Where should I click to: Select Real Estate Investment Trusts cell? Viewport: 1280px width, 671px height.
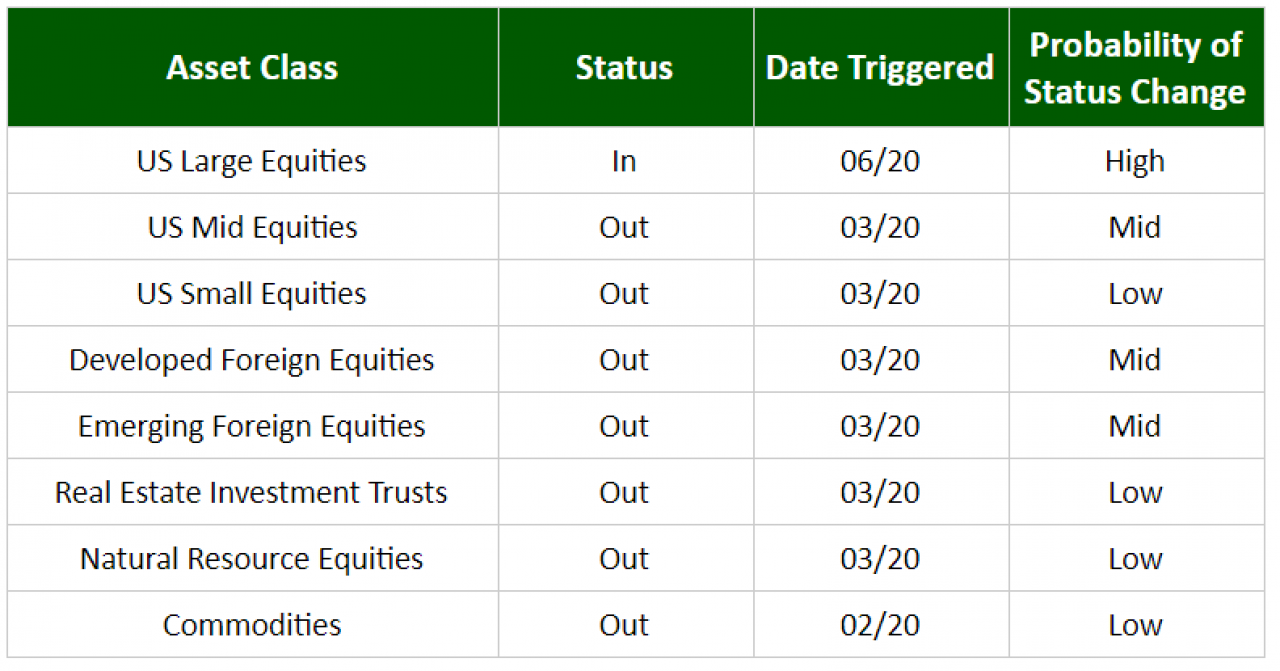click(252, 492)
